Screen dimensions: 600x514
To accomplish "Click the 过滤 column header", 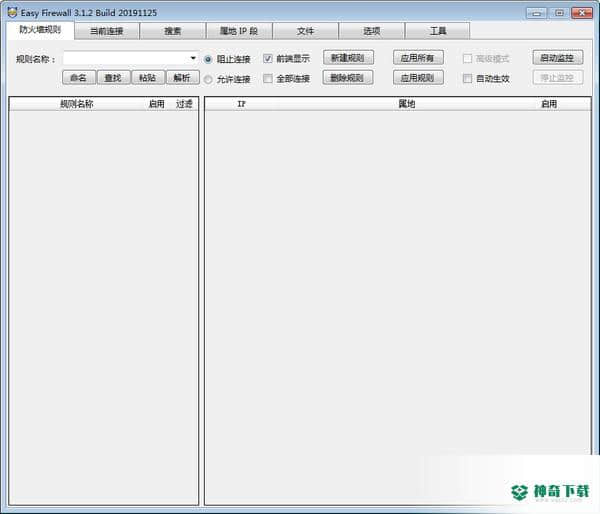I will (184, 104).
